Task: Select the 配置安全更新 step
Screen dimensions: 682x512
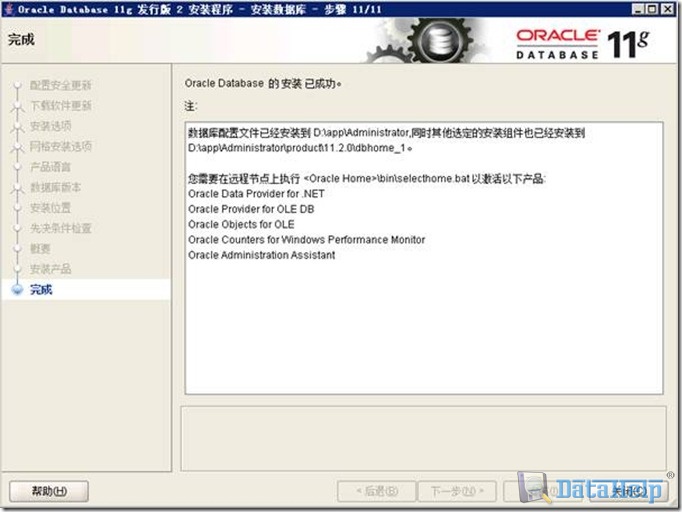Action: [x=60, y=85]
